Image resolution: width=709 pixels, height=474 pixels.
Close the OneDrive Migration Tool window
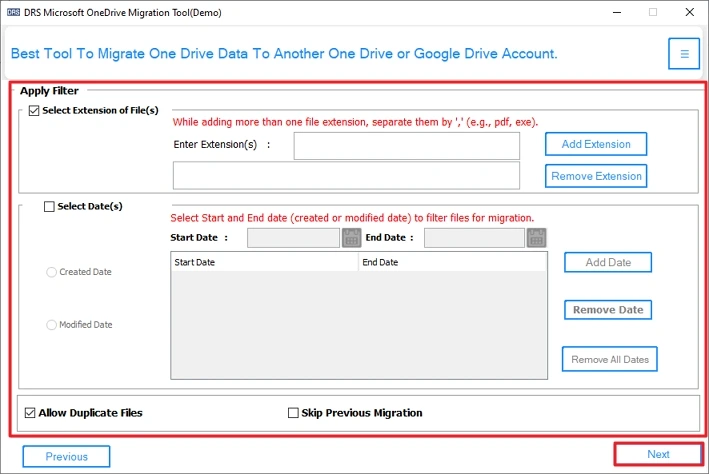(690, 12)
